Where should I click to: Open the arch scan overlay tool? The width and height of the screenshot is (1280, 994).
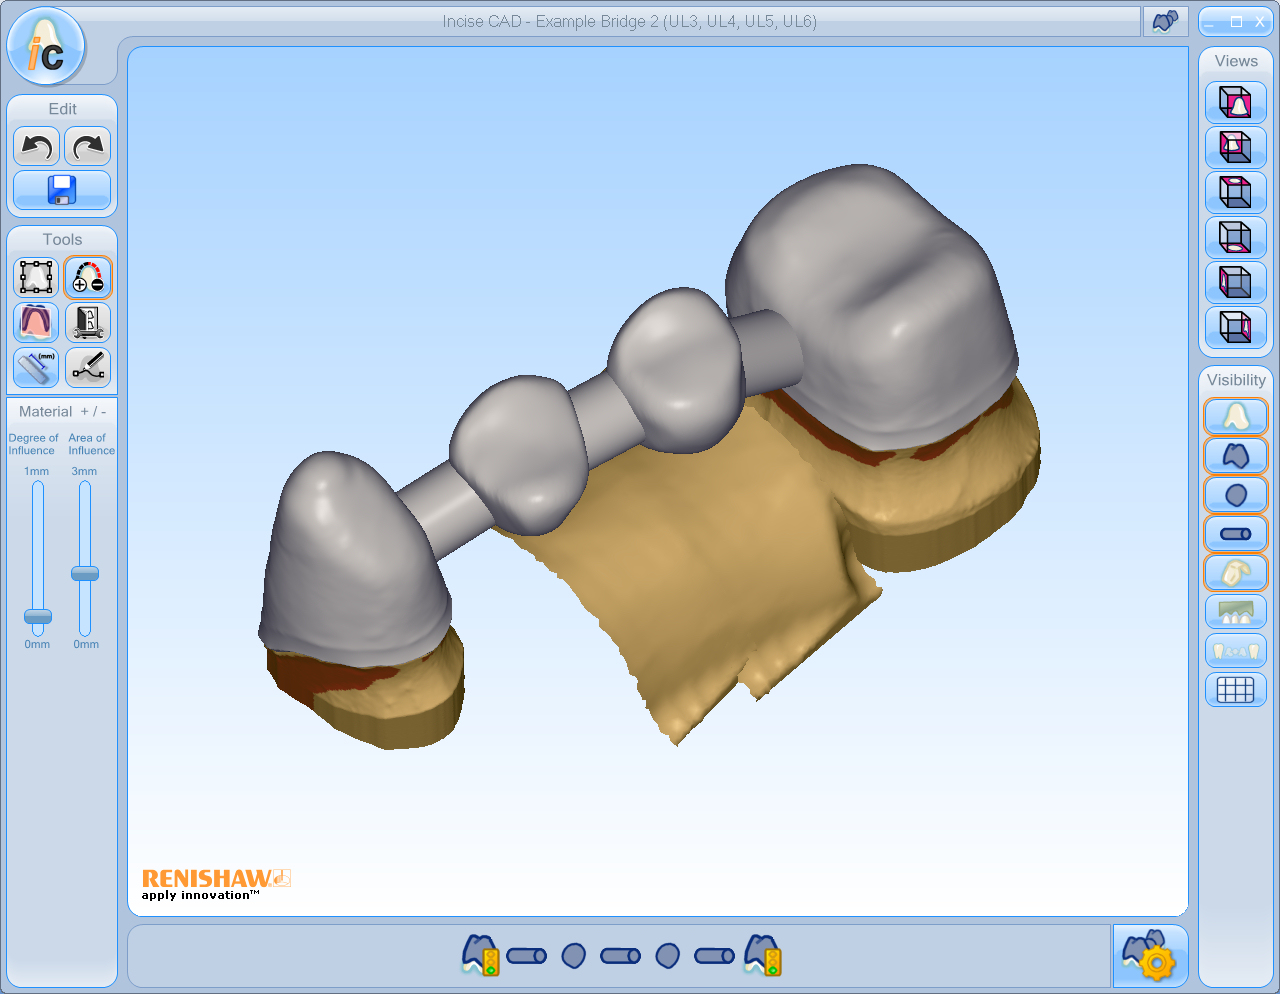pos(36,322)
